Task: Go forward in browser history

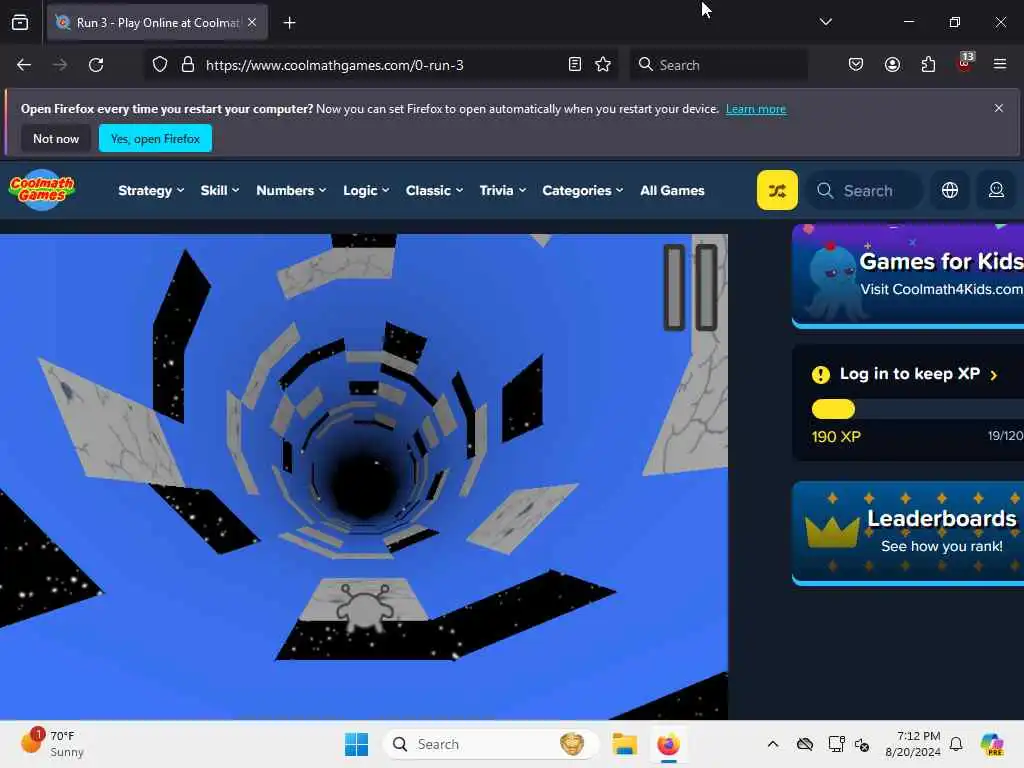Action: tap(59, 65)
